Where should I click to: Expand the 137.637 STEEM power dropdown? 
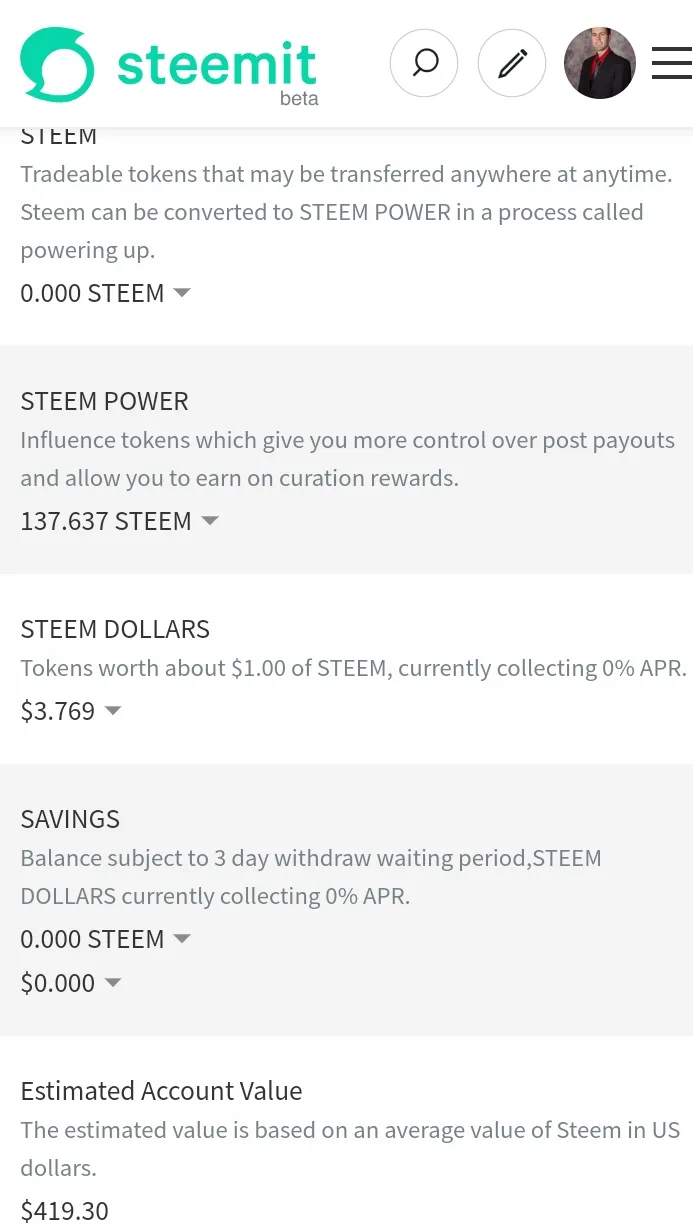tap(119, 521)
